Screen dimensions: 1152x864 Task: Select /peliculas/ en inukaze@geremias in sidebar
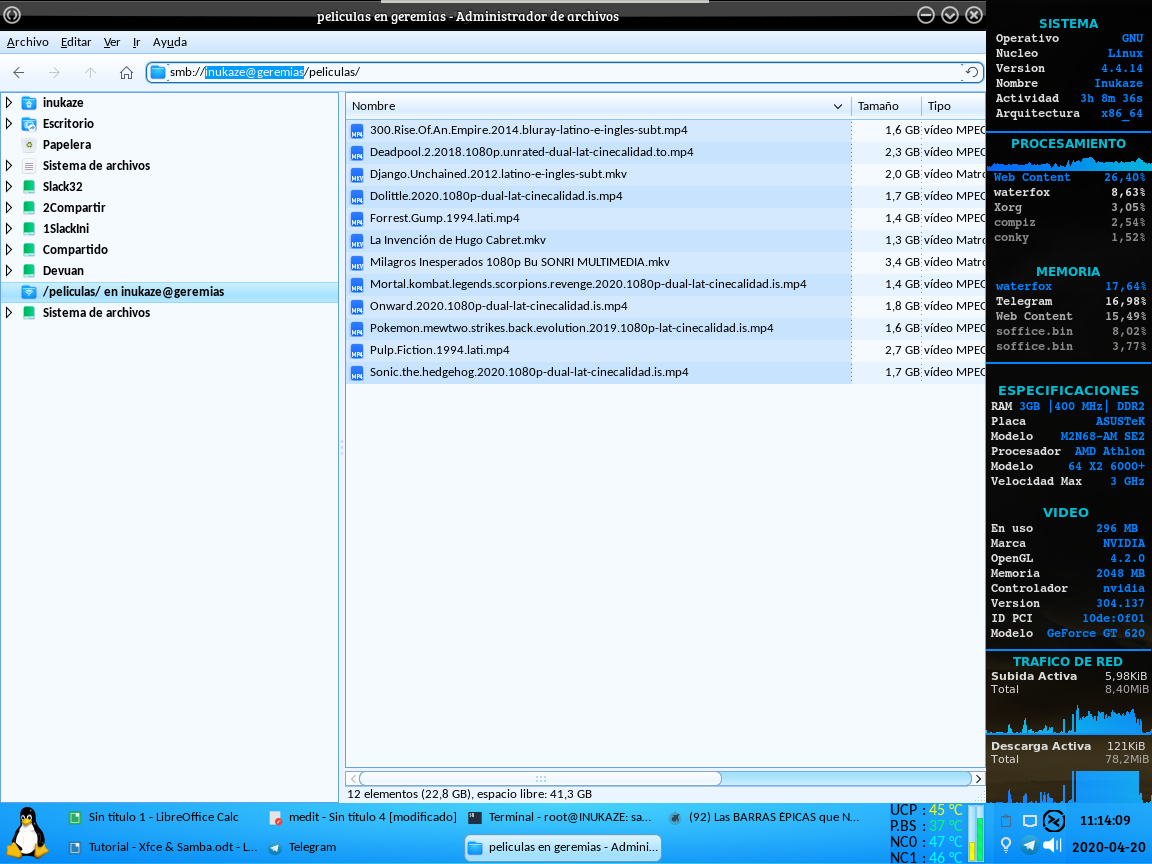pyautogui.click(x=169, y=292)
